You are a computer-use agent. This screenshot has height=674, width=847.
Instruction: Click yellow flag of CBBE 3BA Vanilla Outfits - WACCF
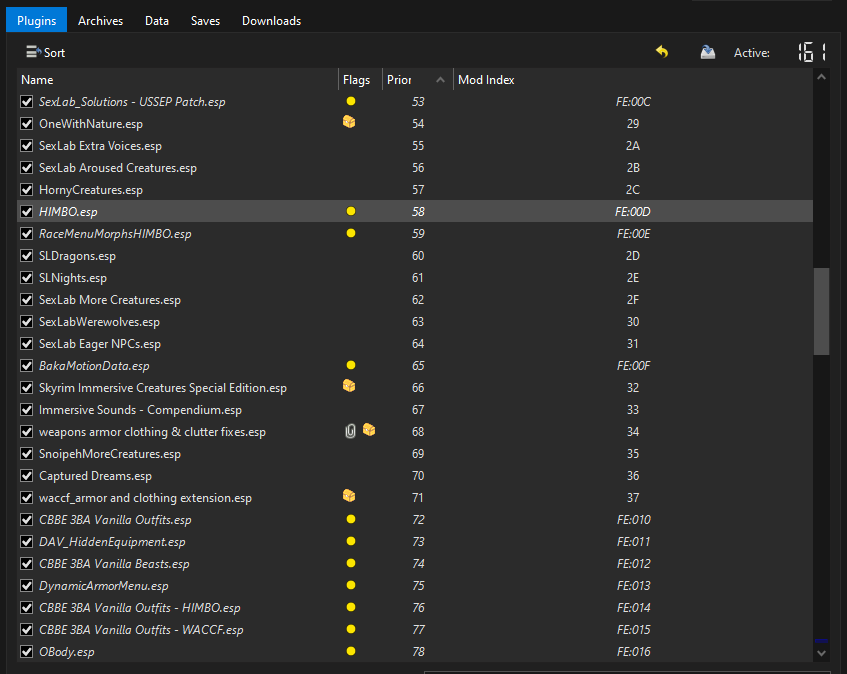coord(351,629)
